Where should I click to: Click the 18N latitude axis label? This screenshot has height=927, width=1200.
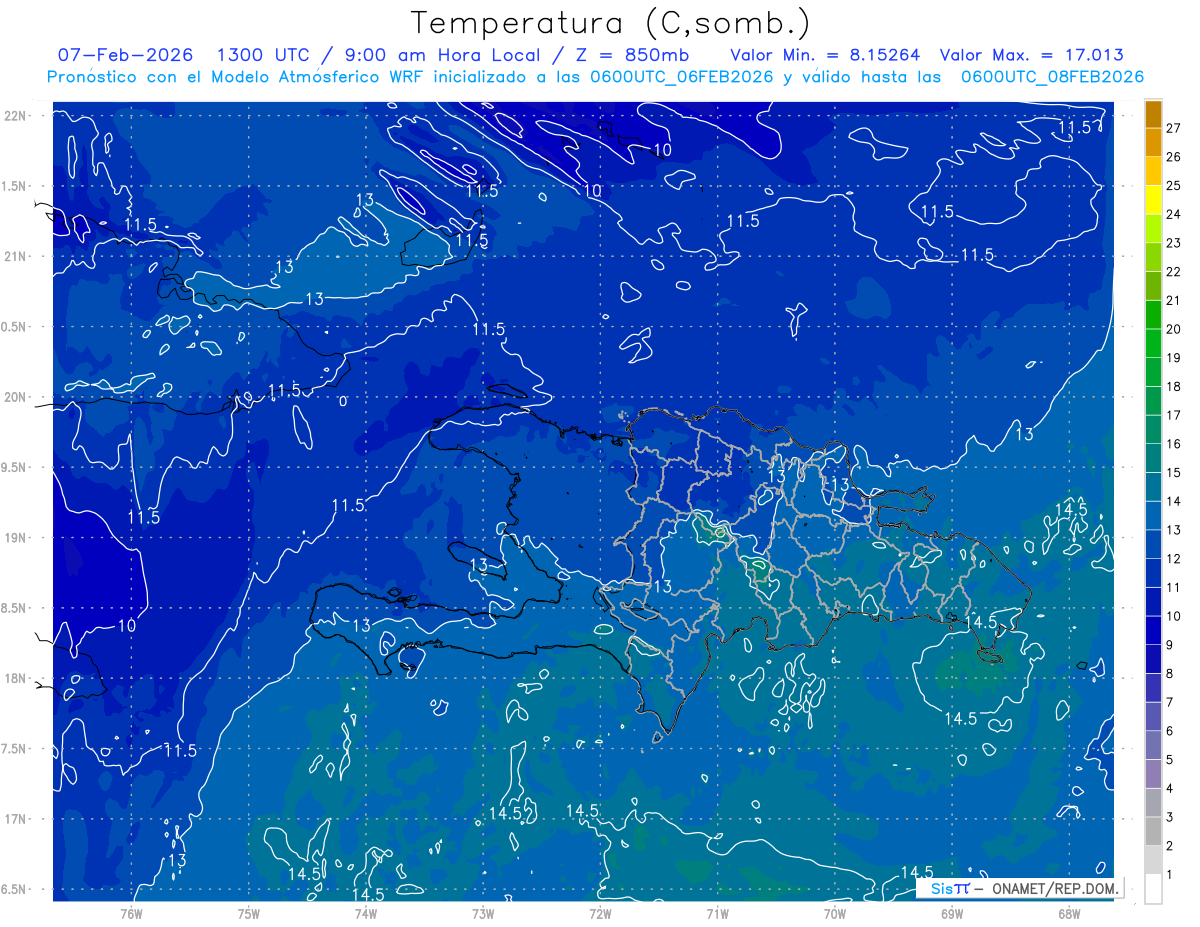(15, 678)
